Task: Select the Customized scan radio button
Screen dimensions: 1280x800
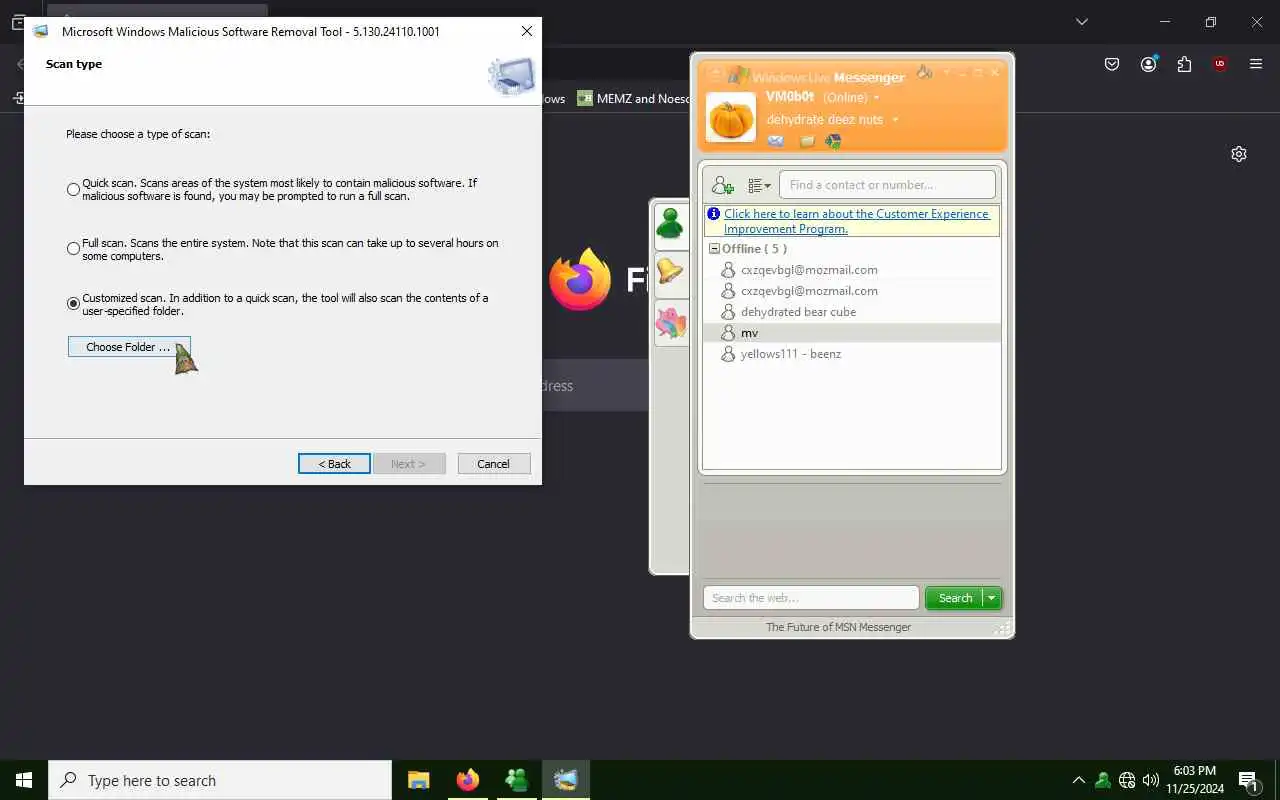Action: pyautogui.click(x=73, y=304)
